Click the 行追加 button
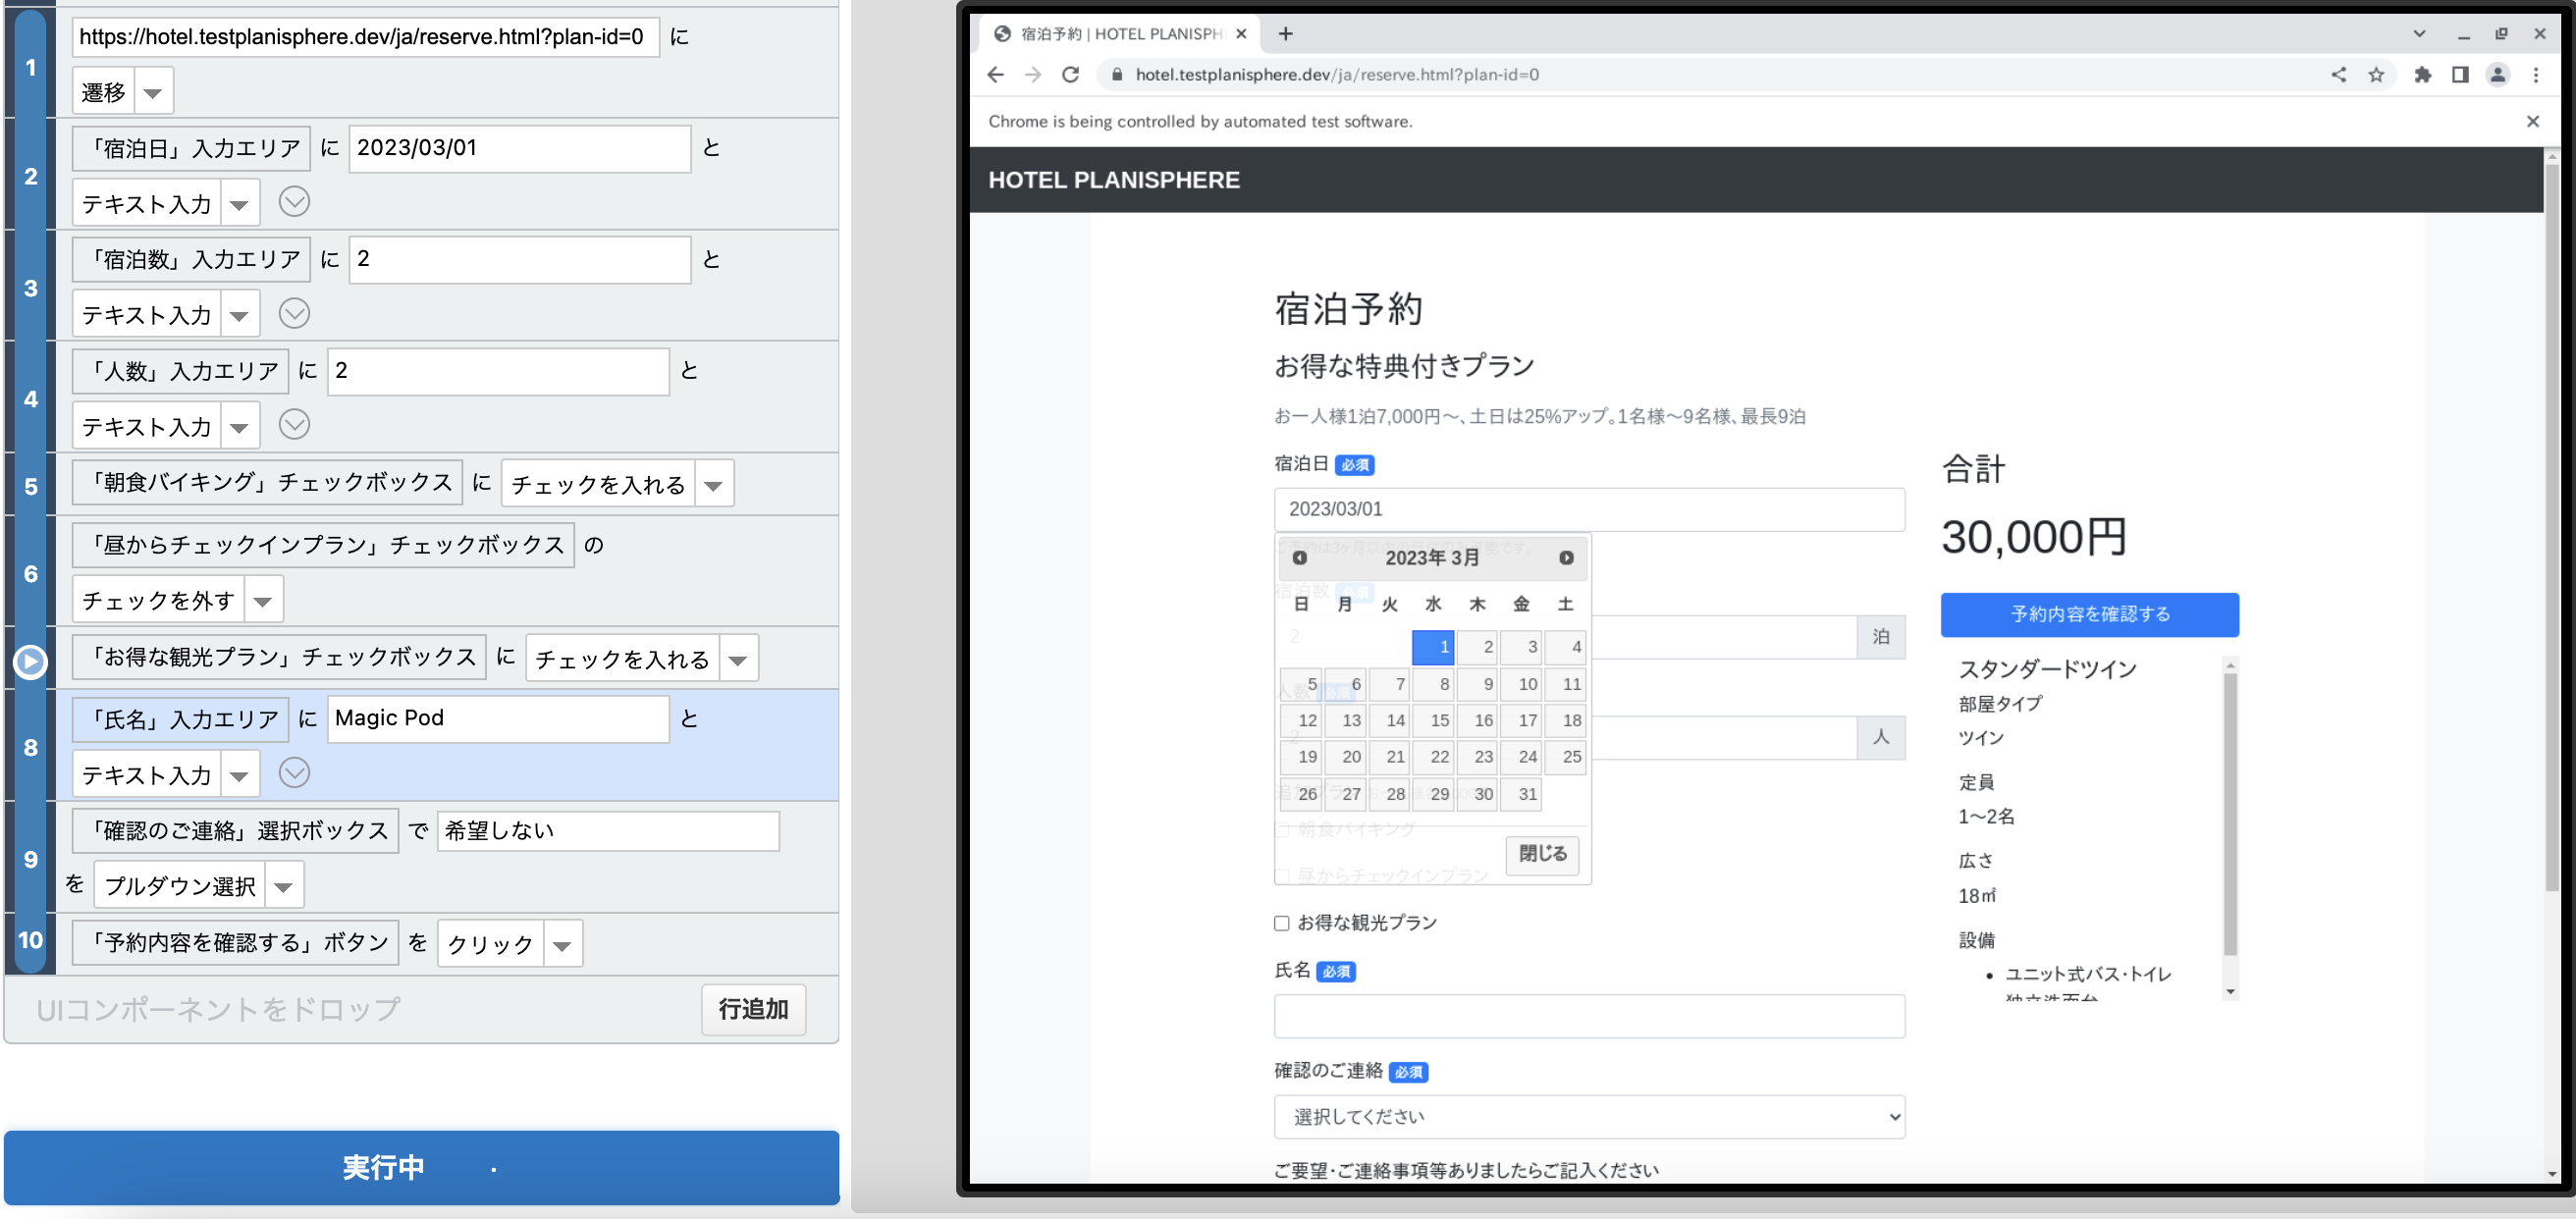This screenshot has width=2576, height=1219. pyautogui.click(x=753, y=1009)
